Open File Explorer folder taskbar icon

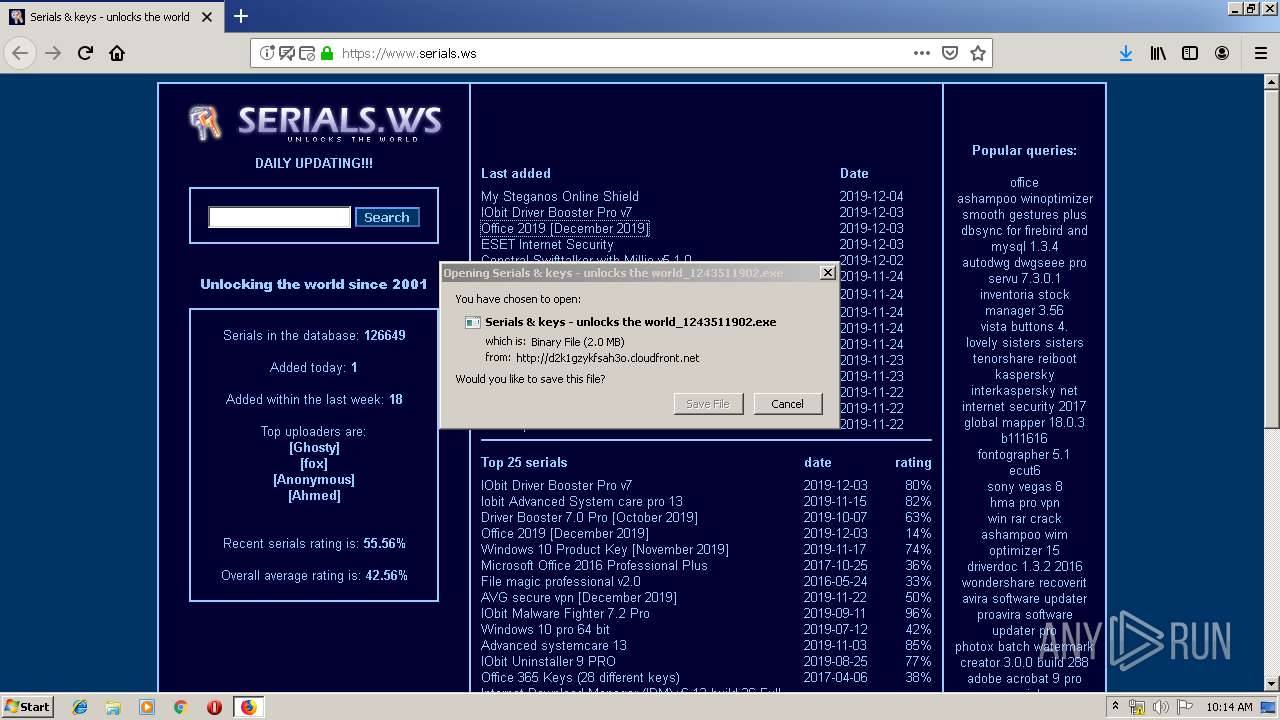113,706
